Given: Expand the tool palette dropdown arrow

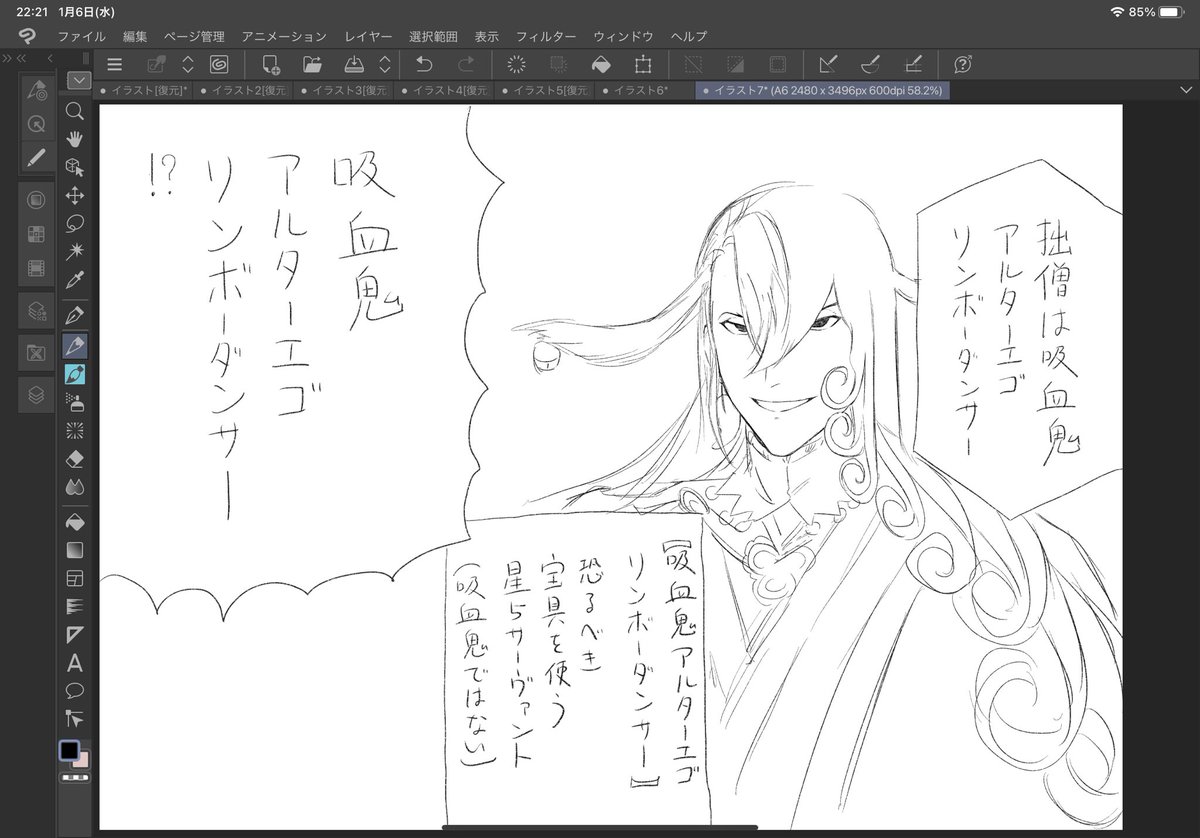Looking at the screenshot, I should (x=78, y=80).
